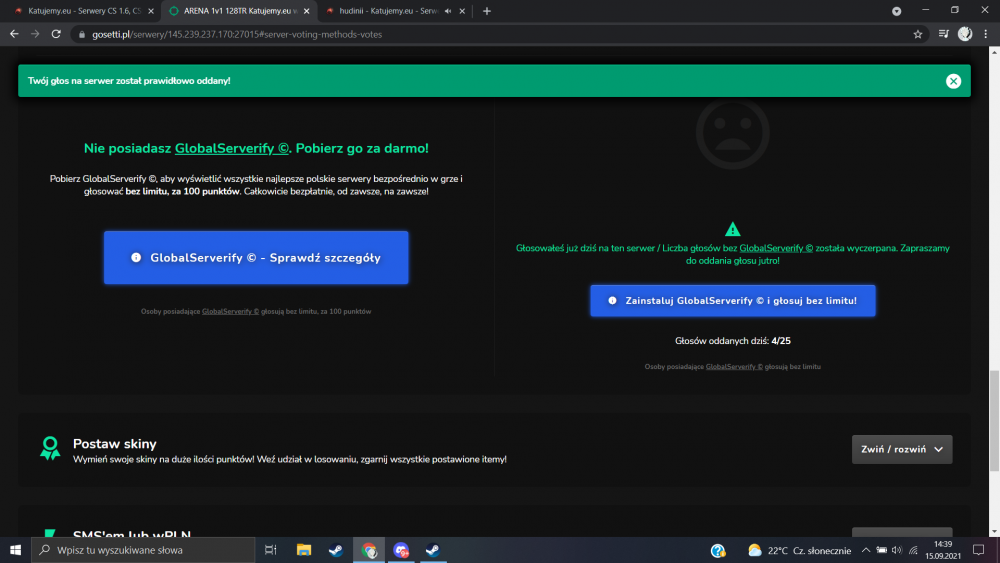Viewport: 1000px width, 563px height.
Task: Open GlobalServerify link below votes counter
Action: coord(734,367)
